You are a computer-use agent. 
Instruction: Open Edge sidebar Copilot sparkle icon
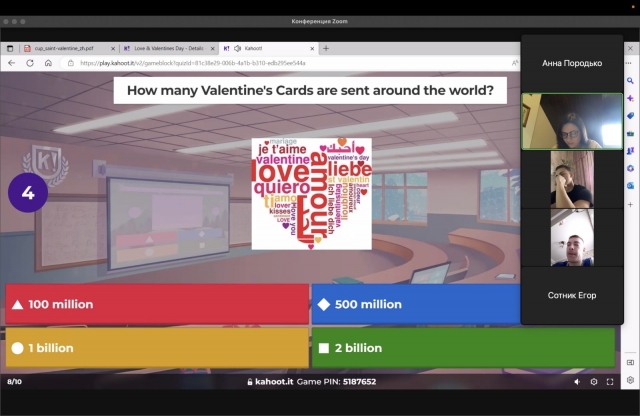pyautogui.click(x=630, y=98)
